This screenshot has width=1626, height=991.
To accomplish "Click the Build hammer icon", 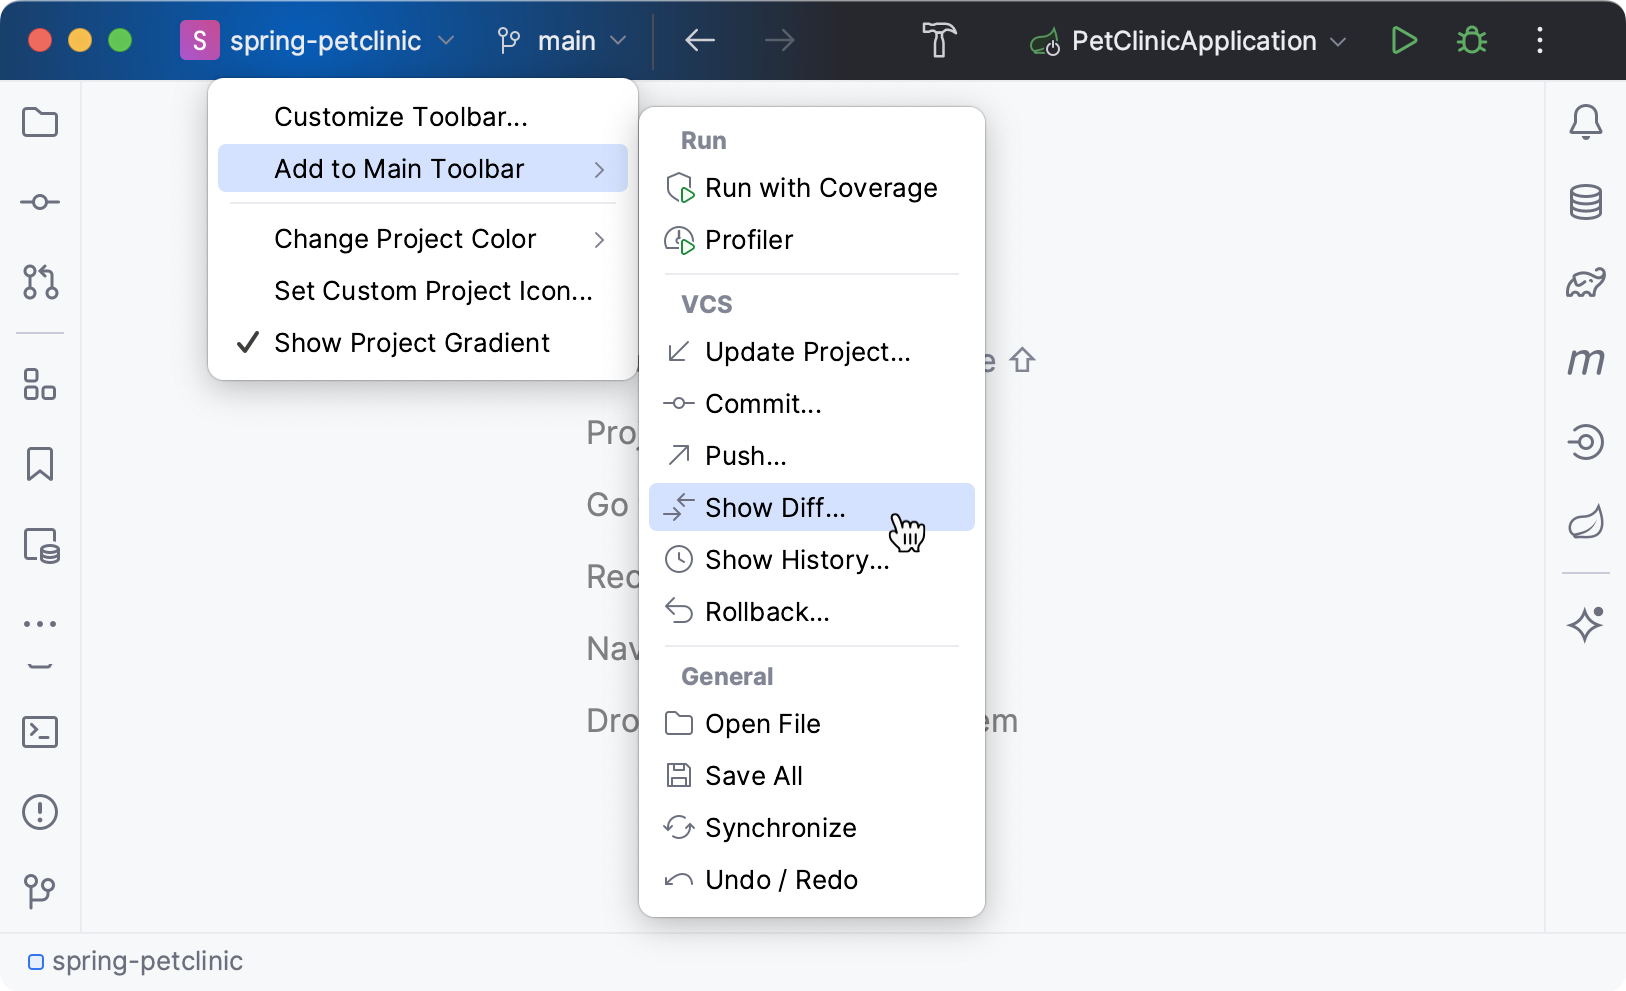I will pyautogui.click(x=939, y=41).
